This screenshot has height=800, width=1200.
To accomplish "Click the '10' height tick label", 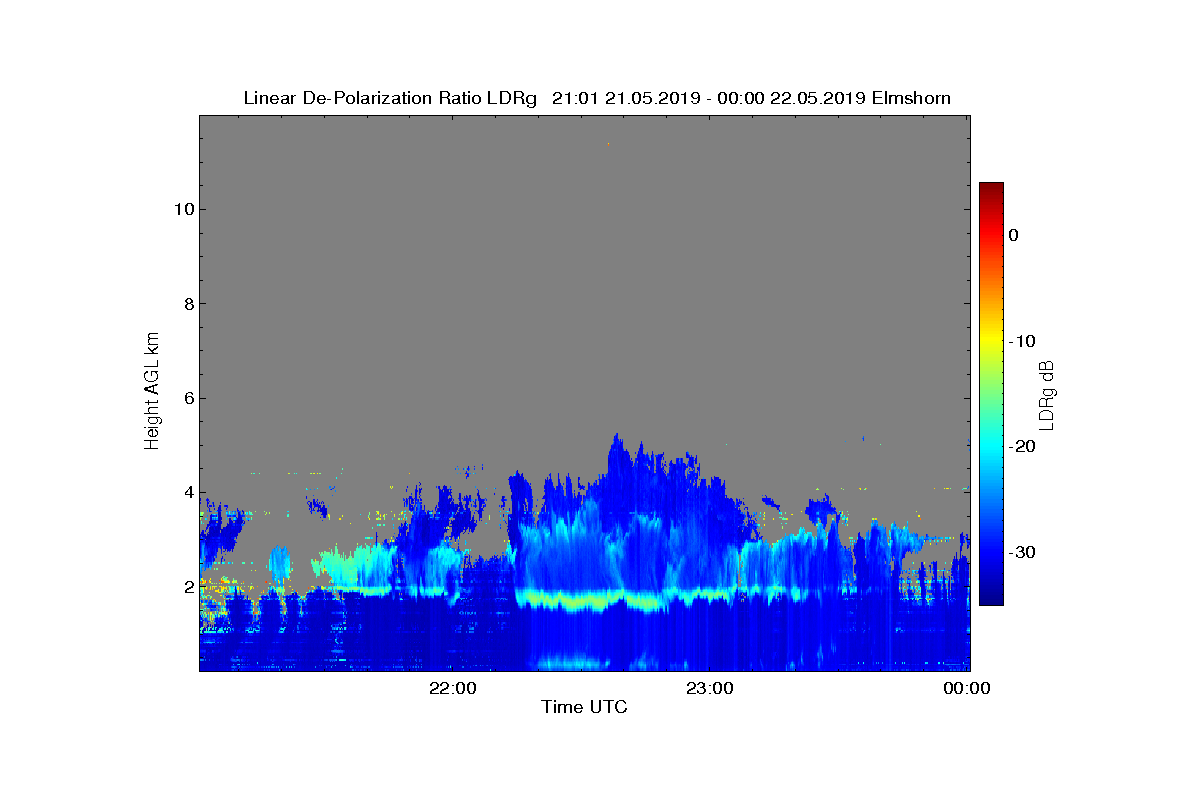I will coord(182,209).
